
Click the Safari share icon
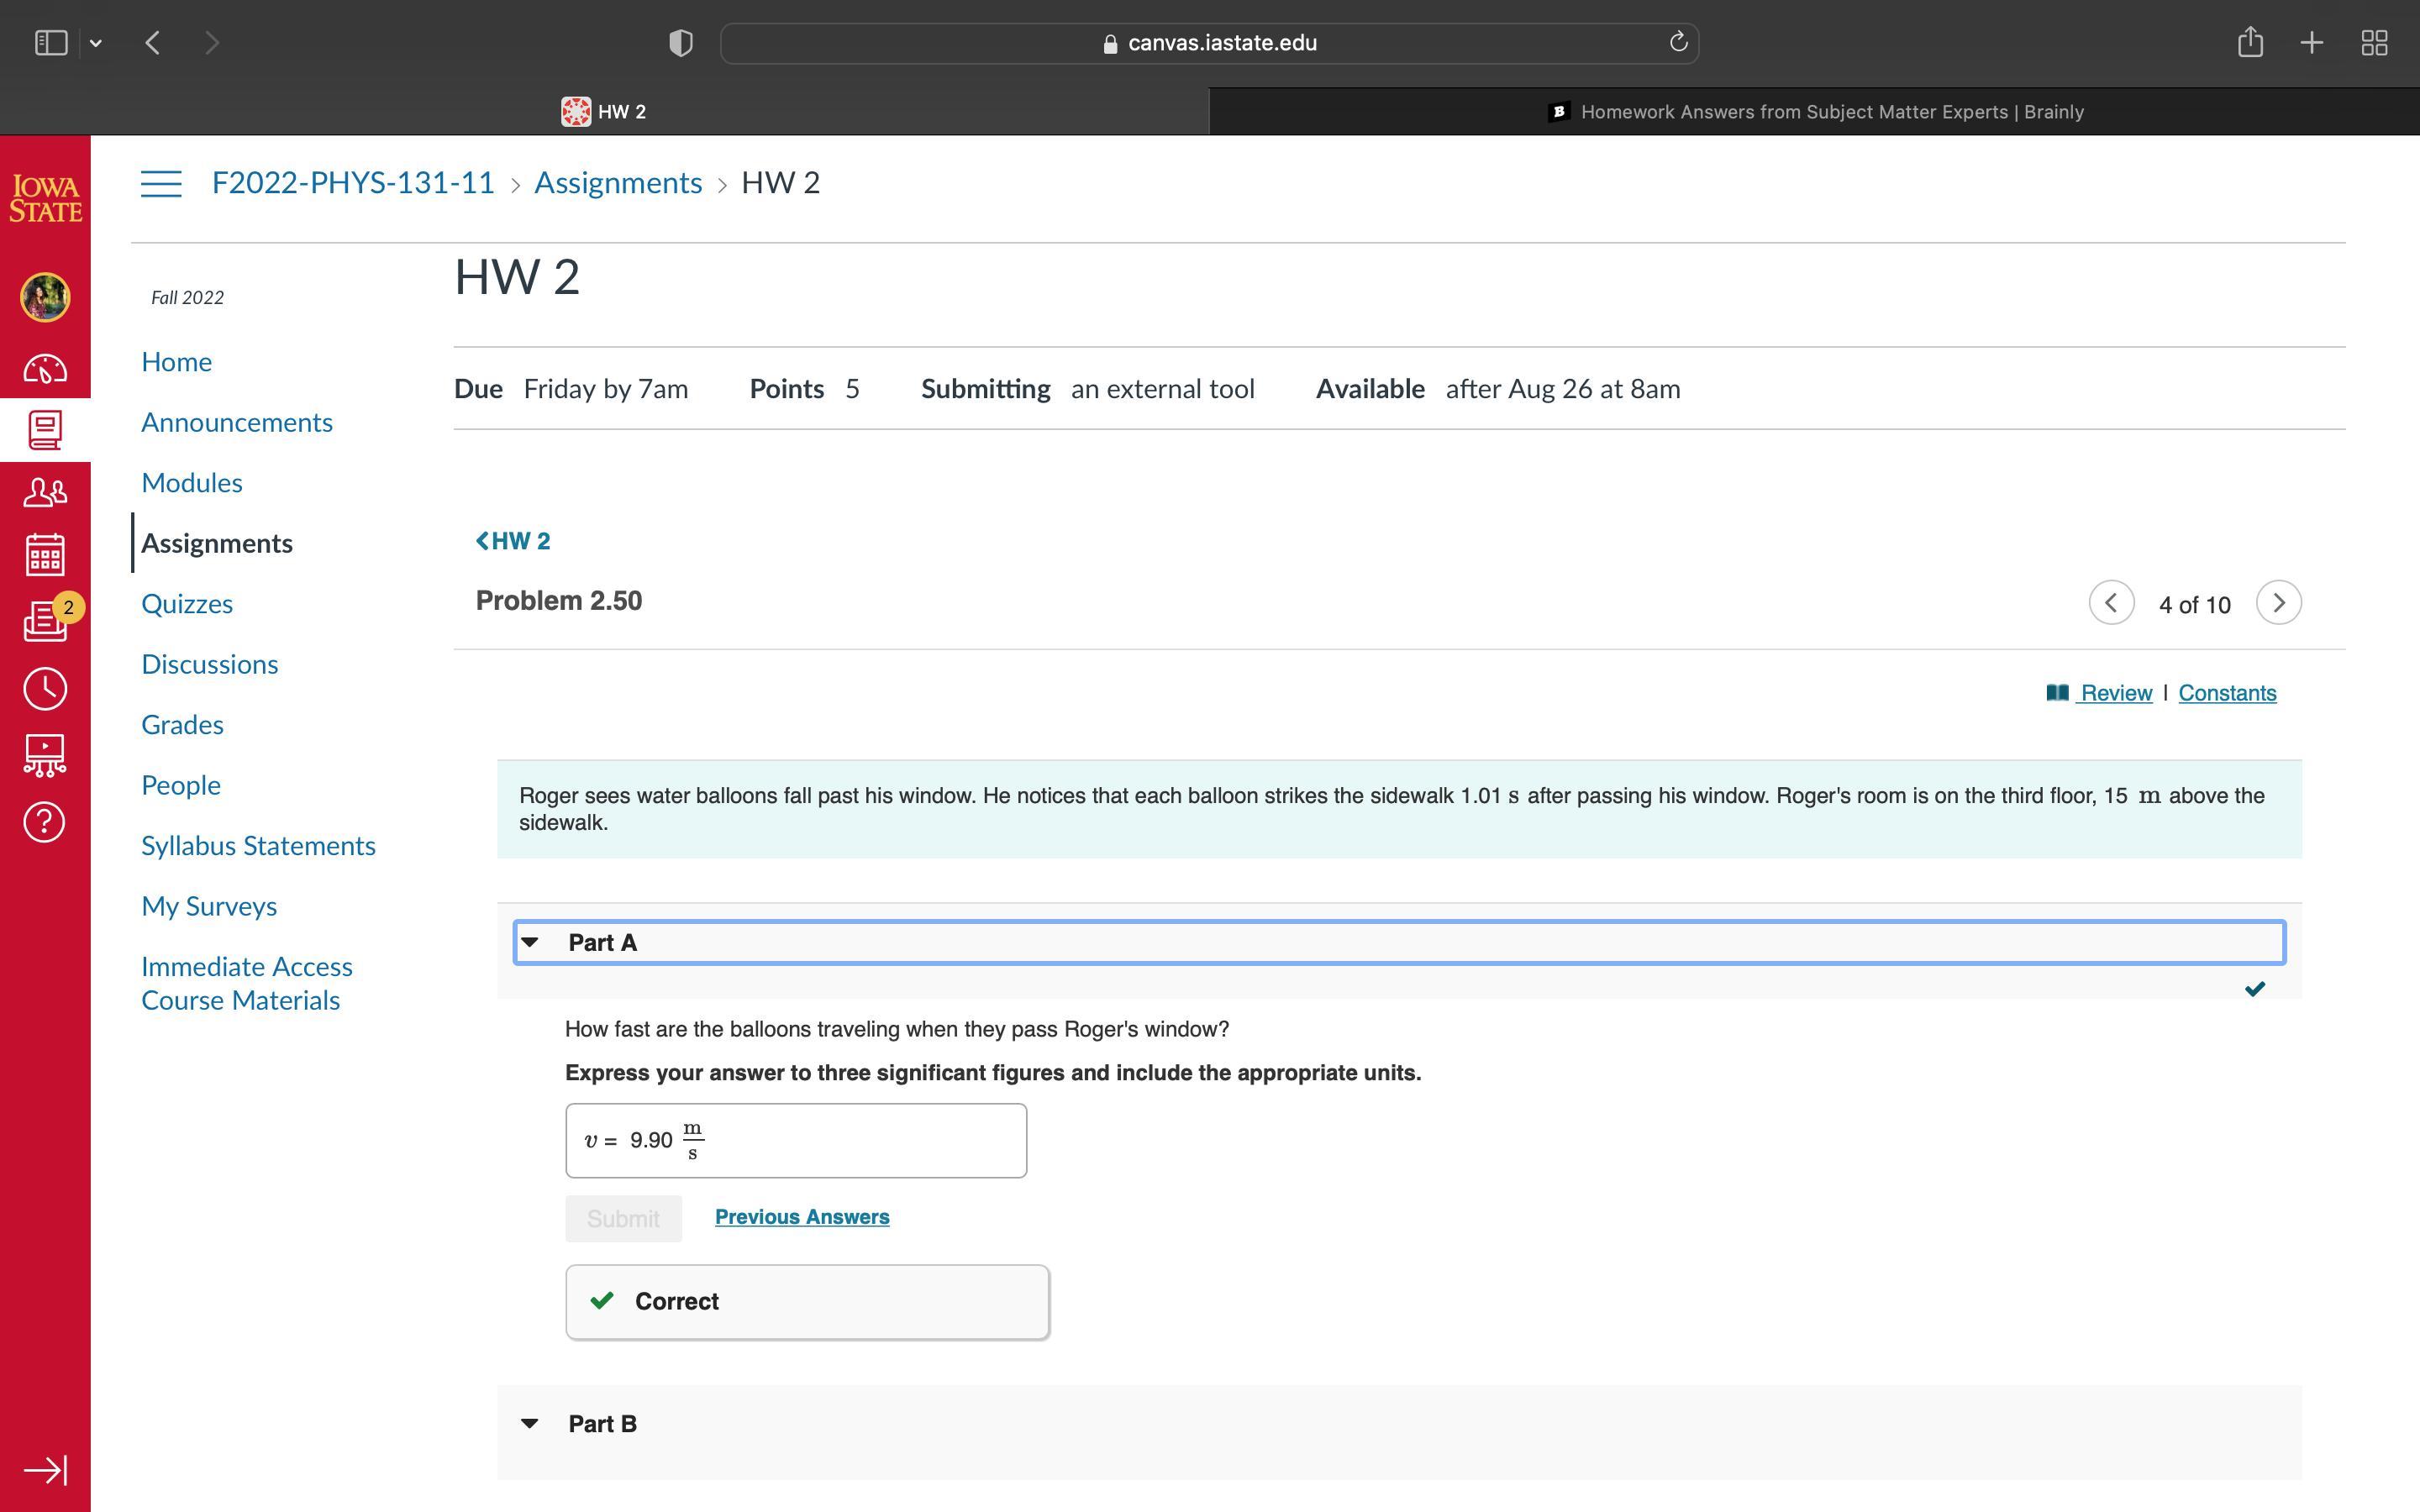(2250, 42)
